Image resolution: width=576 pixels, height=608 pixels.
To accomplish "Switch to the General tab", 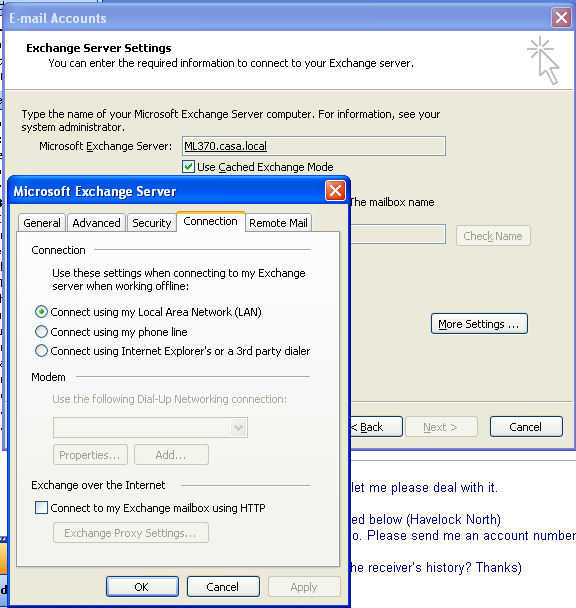I will pos(42,223).
